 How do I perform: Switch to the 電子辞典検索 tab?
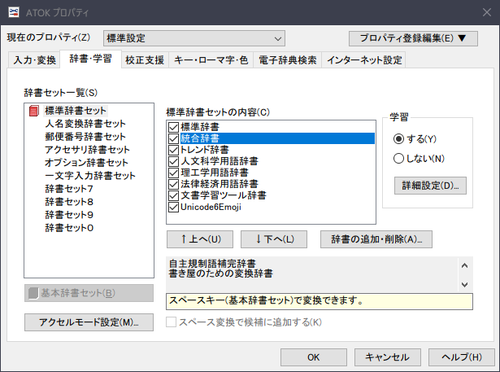tap(288, 60)
